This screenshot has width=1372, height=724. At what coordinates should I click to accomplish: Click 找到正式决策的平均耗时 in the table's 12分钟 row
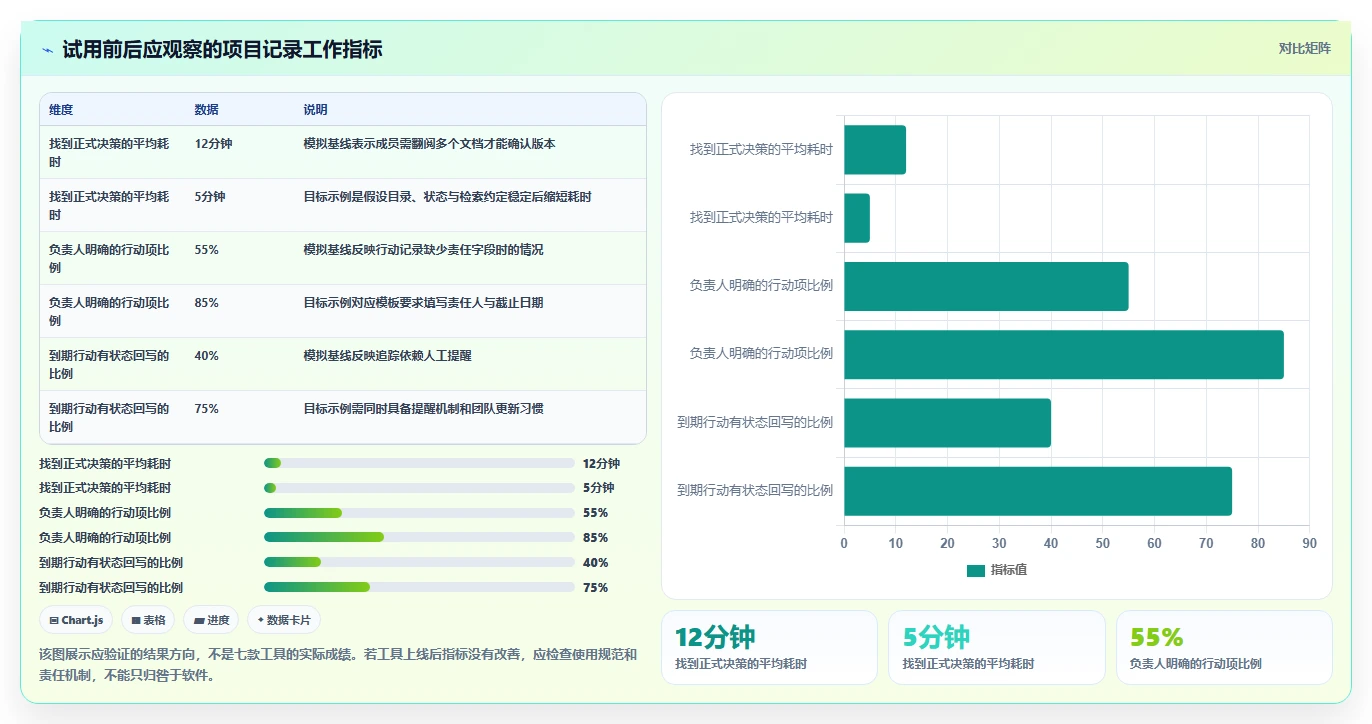point(109,152)
